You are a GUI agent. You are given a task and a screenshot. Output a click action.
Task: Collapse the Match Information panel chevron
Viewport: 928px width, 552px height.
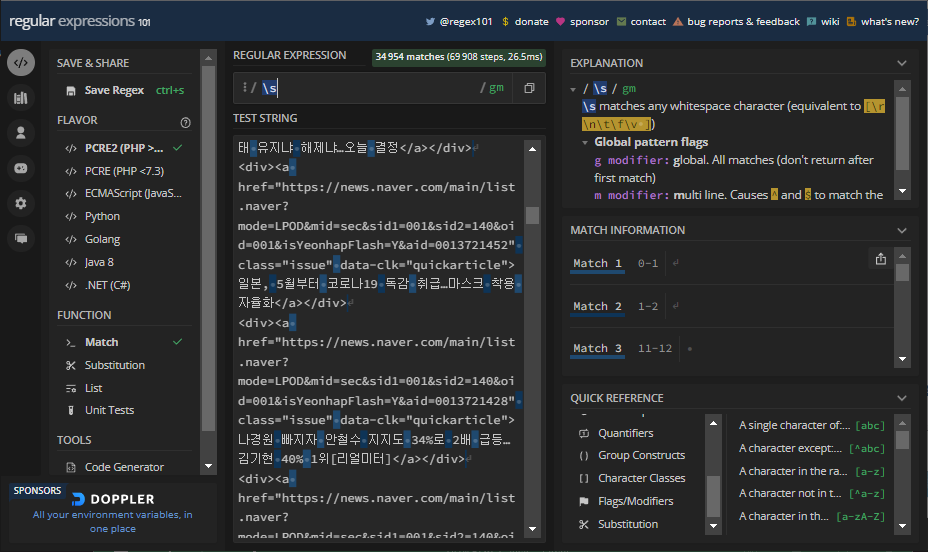pos(901,231)
